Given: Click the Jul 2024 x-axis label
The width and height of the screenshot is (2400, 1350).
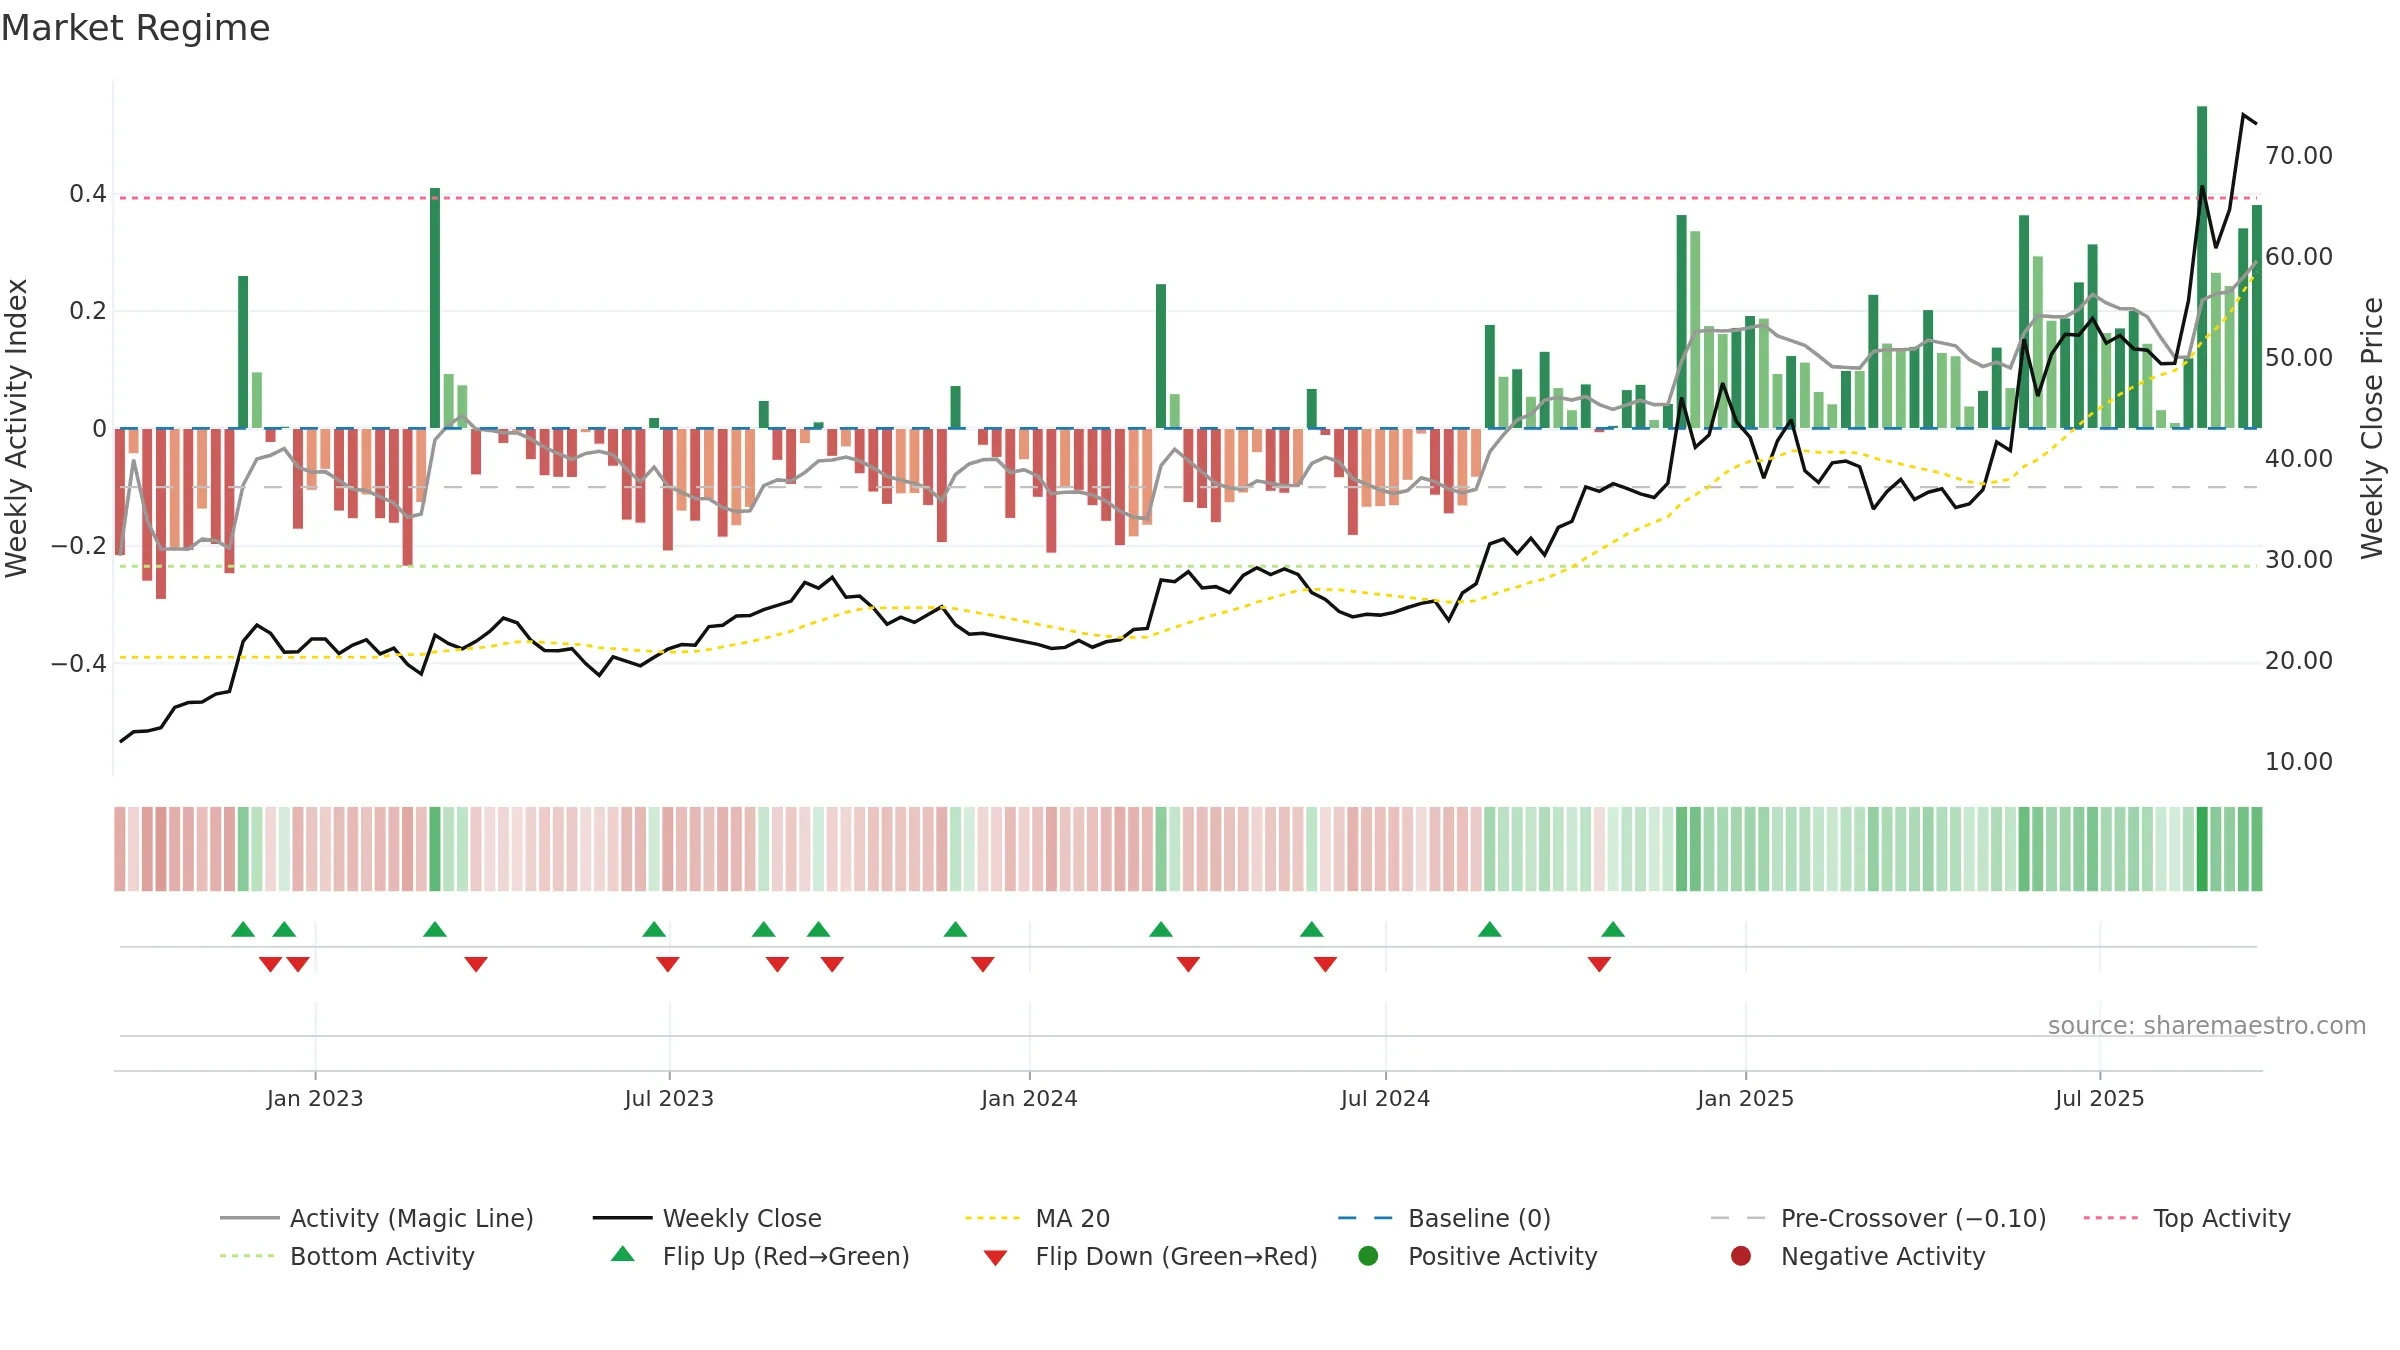Looking at the screenshot, I should [1385, 1098].
